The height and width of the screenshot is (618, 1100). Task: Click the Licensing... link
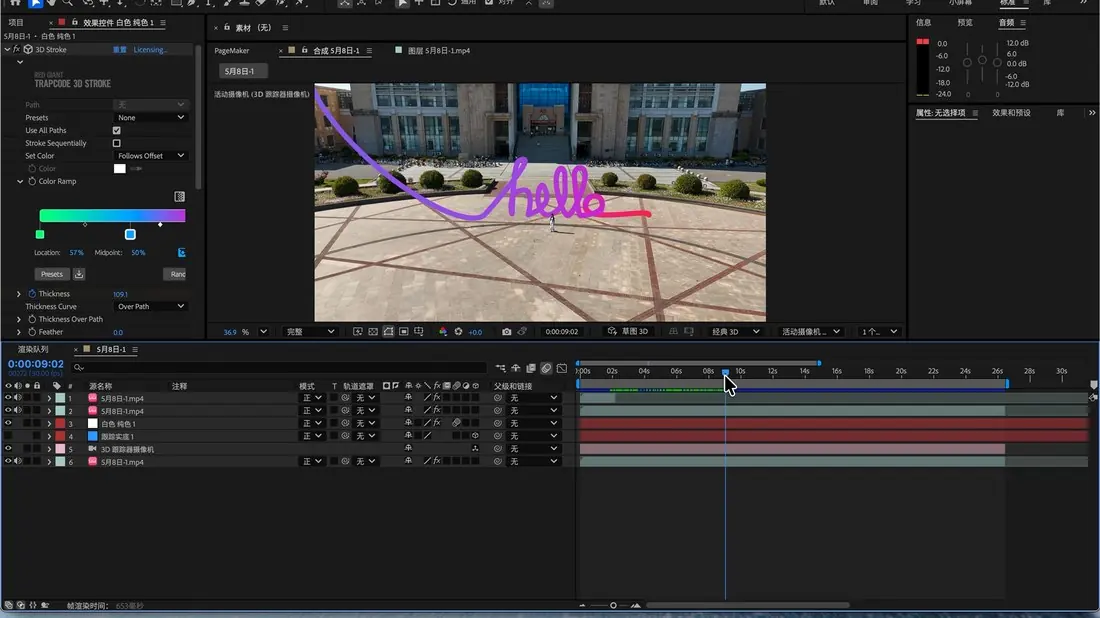click(150, 50)
